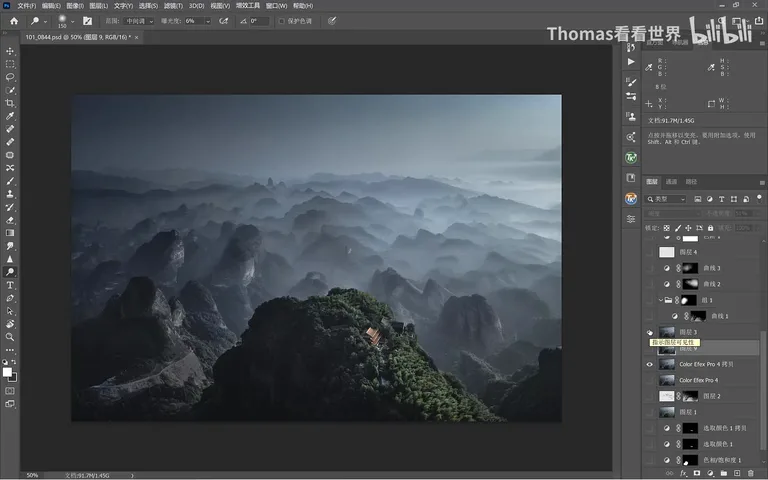Close the 101_0844.psd document tab
This screenshot has width=768, height=480.
[136, 37]
